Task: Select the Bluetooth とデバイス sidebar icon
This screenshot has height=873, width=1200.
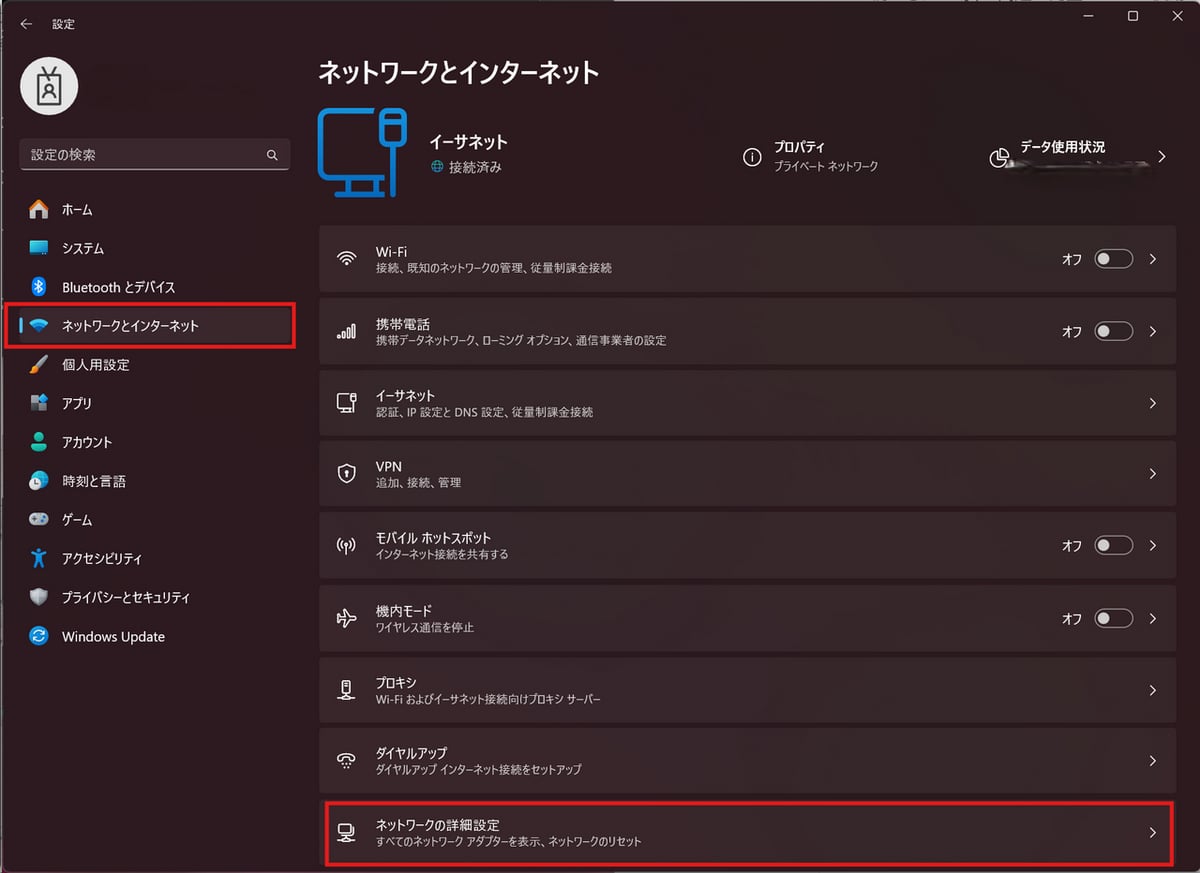Action: pyautogui.click(x=39, y=287)
